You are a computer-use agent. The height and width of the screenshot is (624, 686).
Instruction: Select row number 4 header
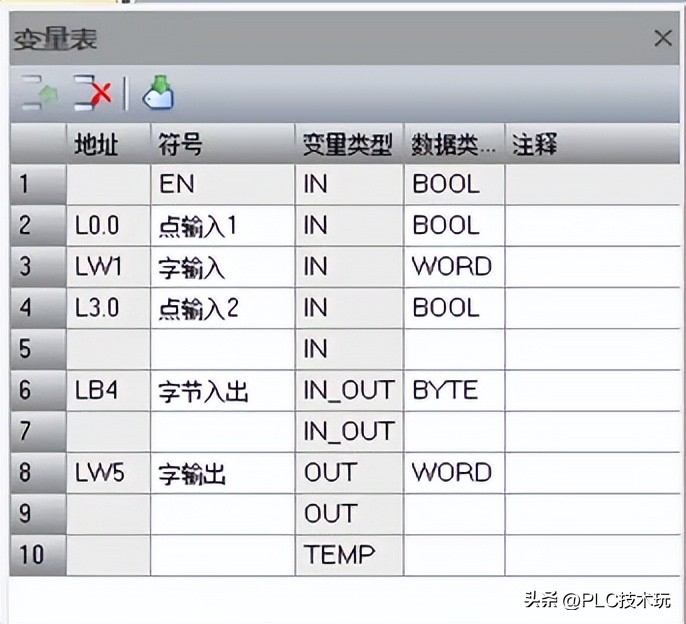click(38, 308)
